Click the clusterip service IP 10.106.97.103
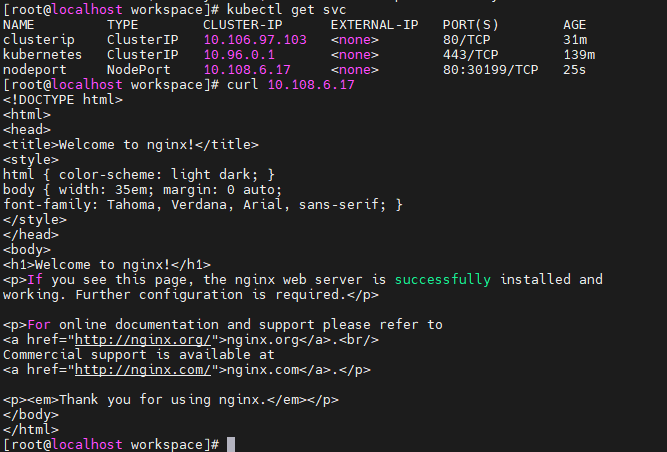 255,40
